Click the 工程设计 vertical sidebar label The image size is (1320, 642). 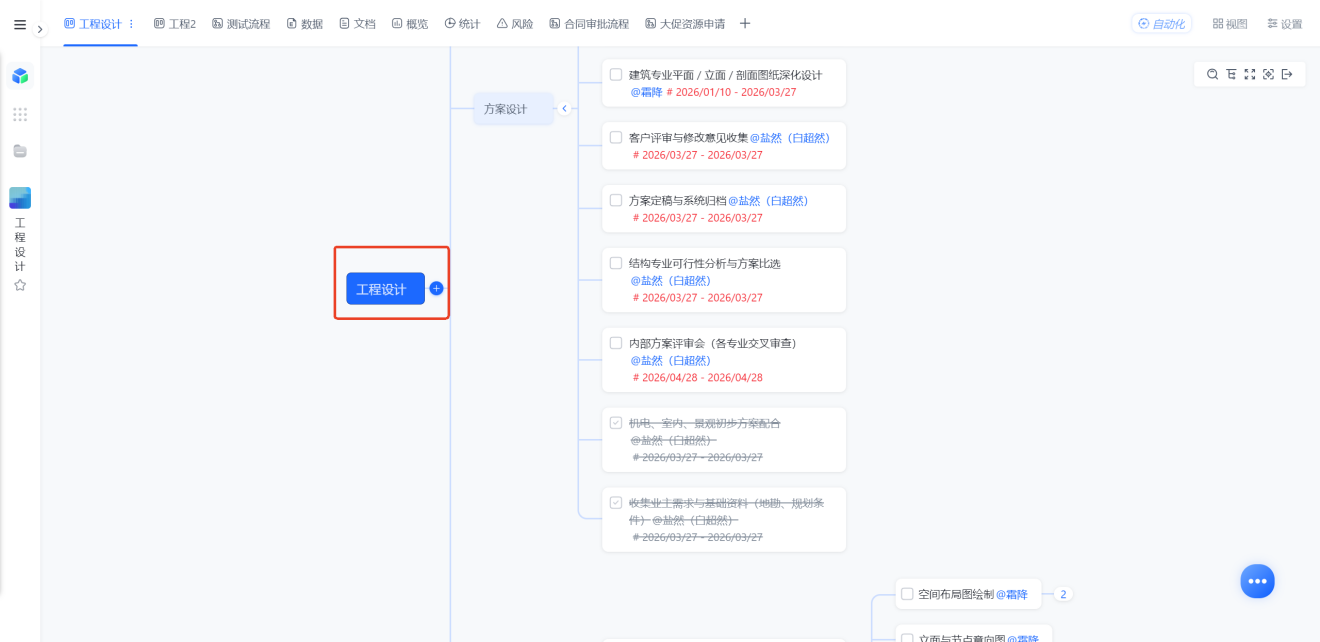tap(20, 245)
